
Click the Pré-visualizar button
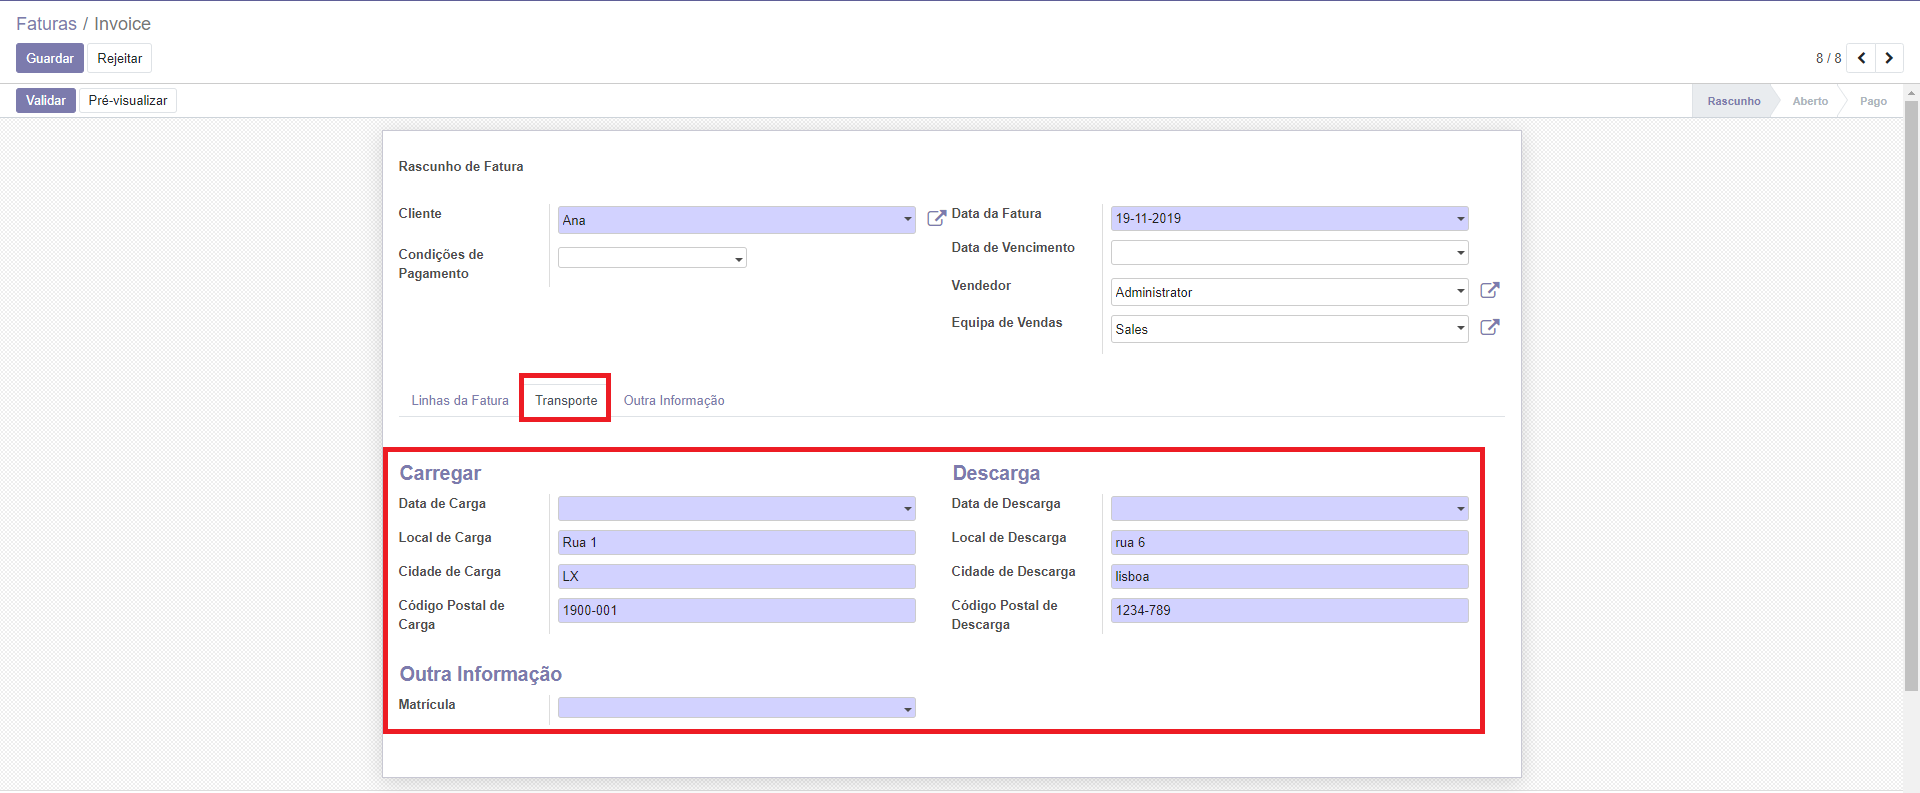coord(128,100)
